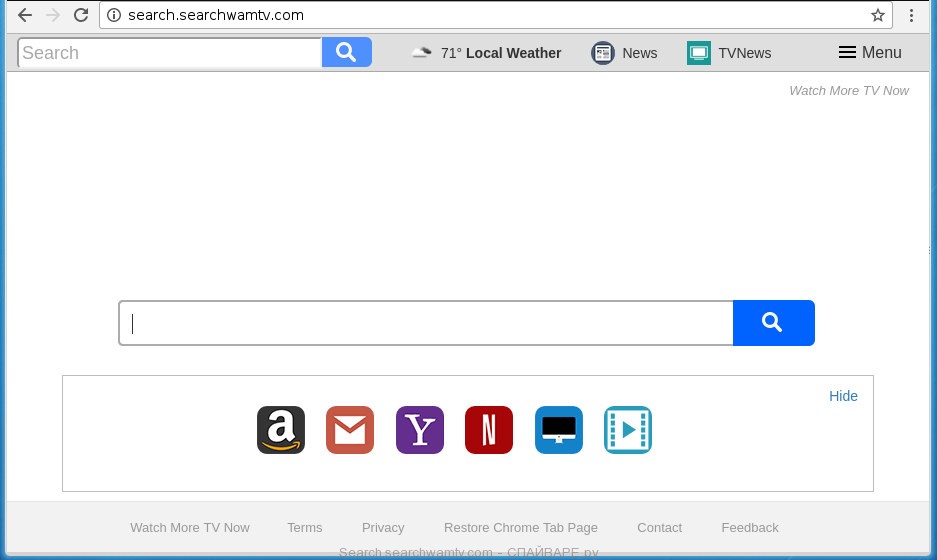Viewport: 937px width, 560px height.
Task: Open the Netflix shortcut icon
Action: click(489, 430)
